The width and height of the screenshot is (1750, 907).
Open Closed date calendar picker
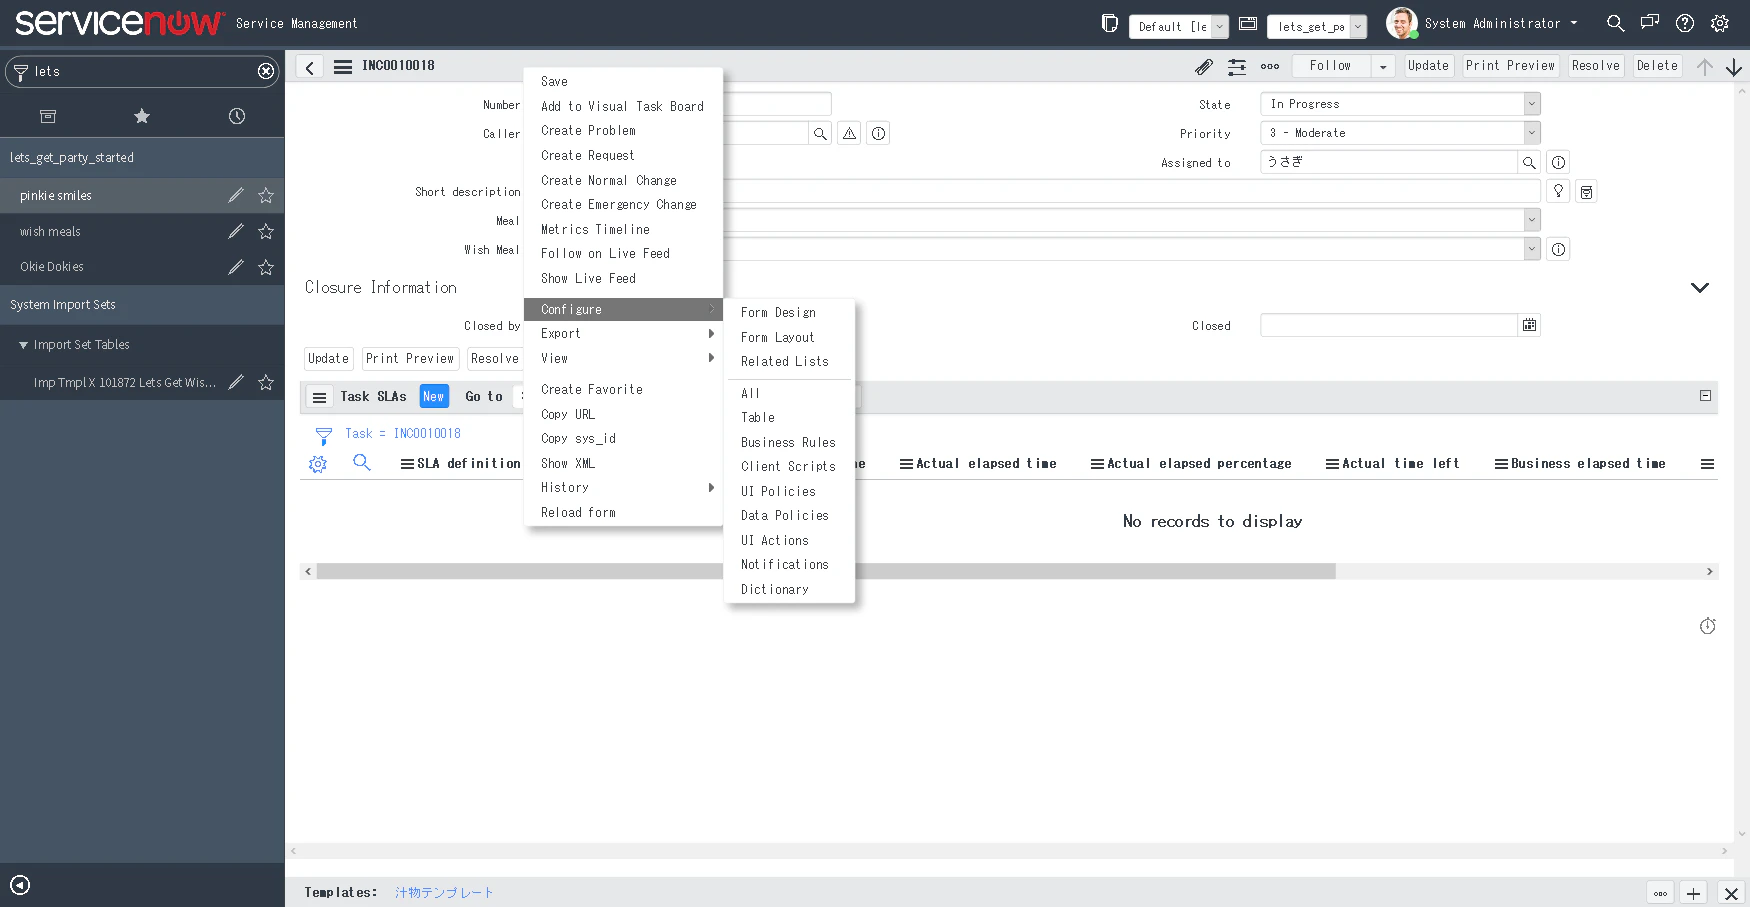click(x=1529, y=325)
